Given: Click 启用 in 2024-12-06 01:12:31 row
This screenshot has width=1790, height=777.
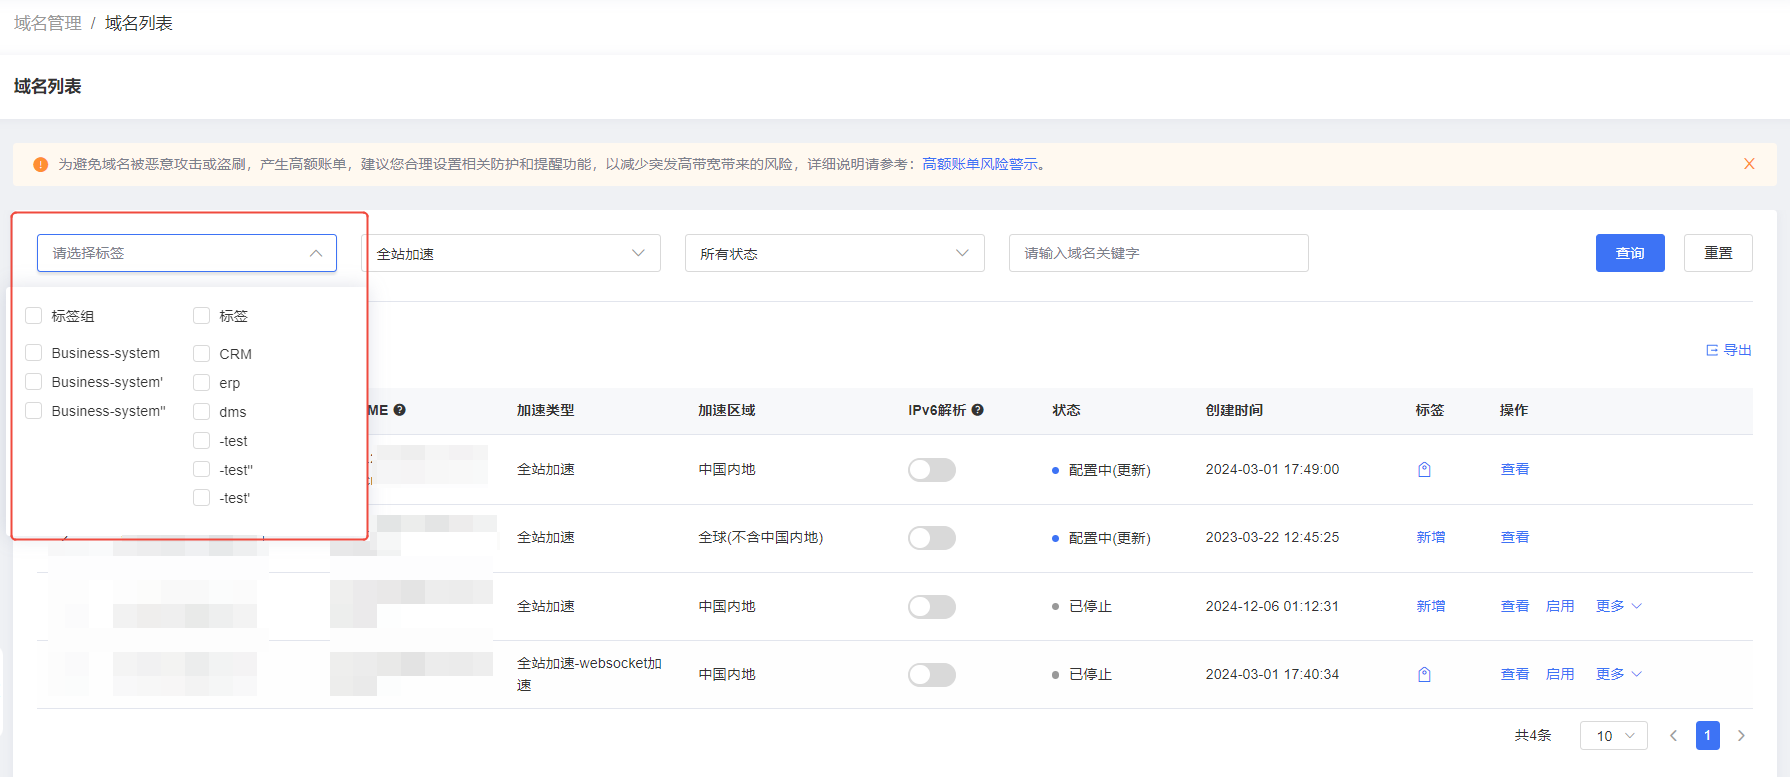Looking at the screenshot, I should (x=1560, y=606).
